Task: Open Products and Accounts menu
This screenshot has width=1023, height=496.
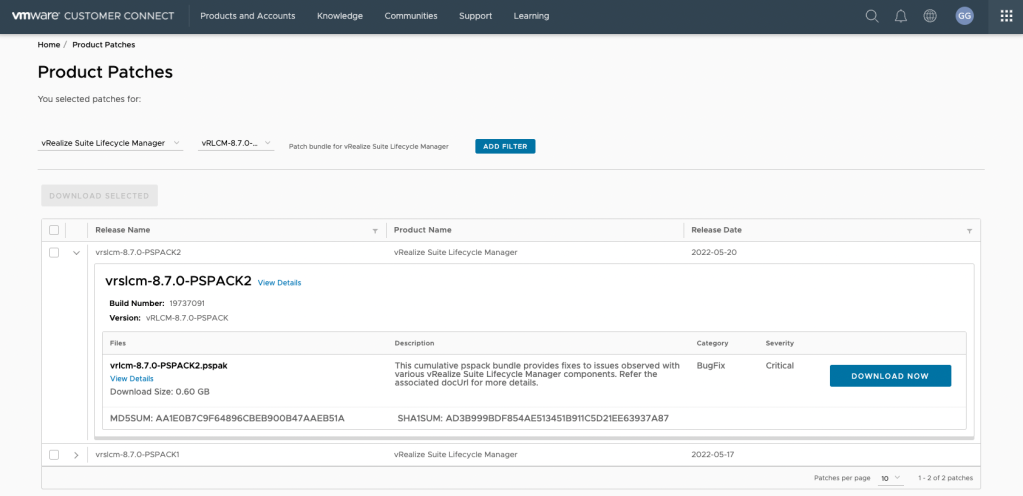Action: tap(248, 16)
